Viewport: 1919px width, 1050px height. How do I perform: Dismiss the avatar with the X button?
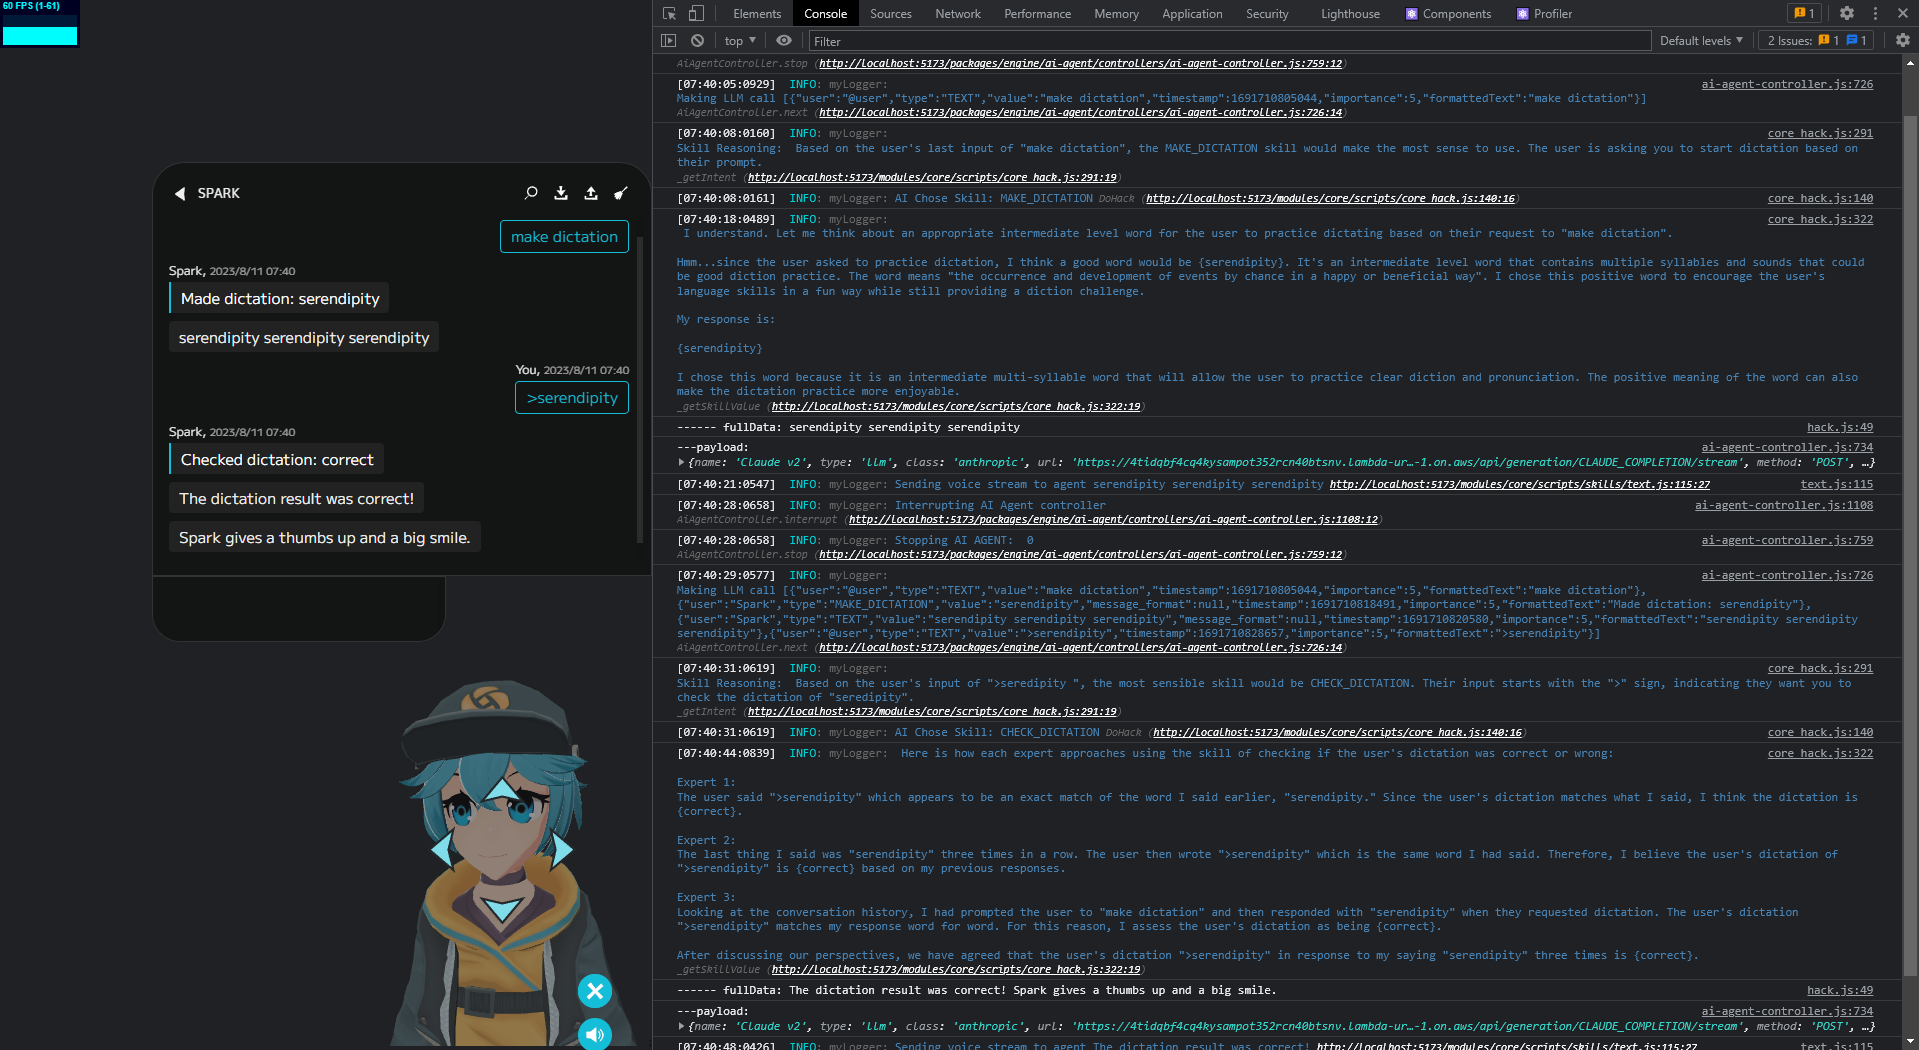pyautogui.click(x=595, y=991)
